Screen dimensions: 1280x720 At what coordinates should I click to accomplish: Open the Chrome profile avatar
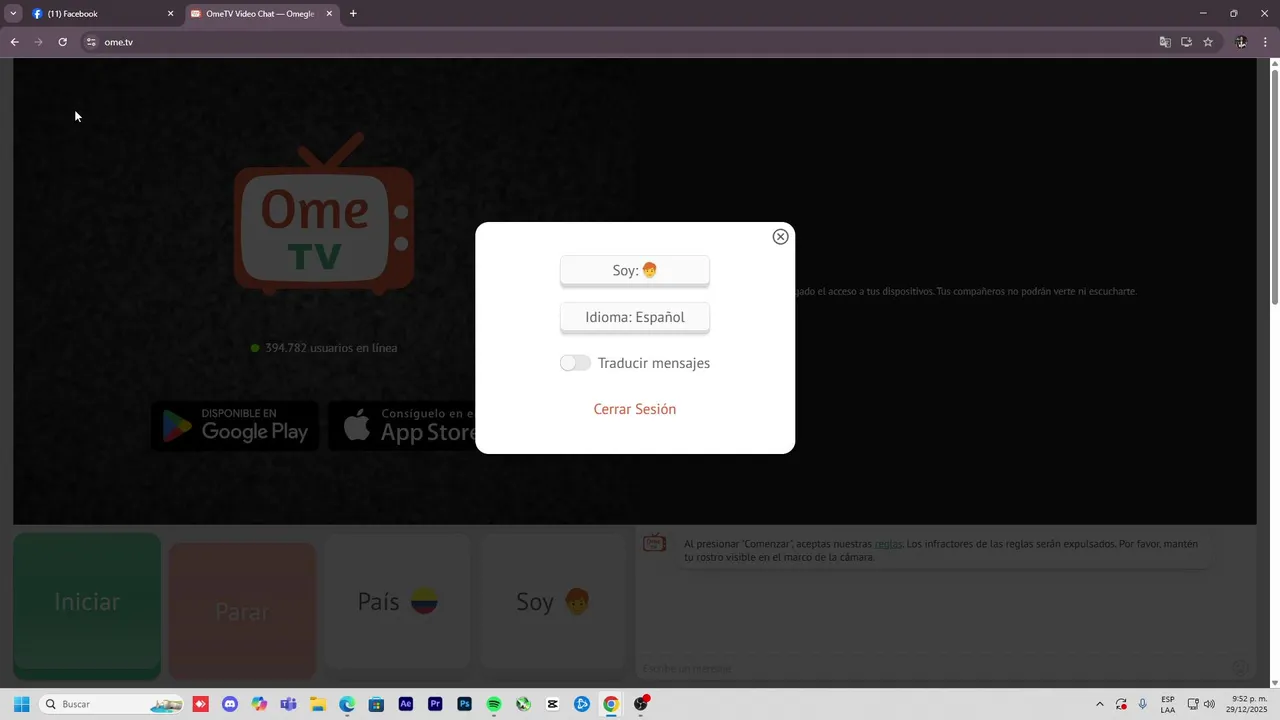(1241, 42)
